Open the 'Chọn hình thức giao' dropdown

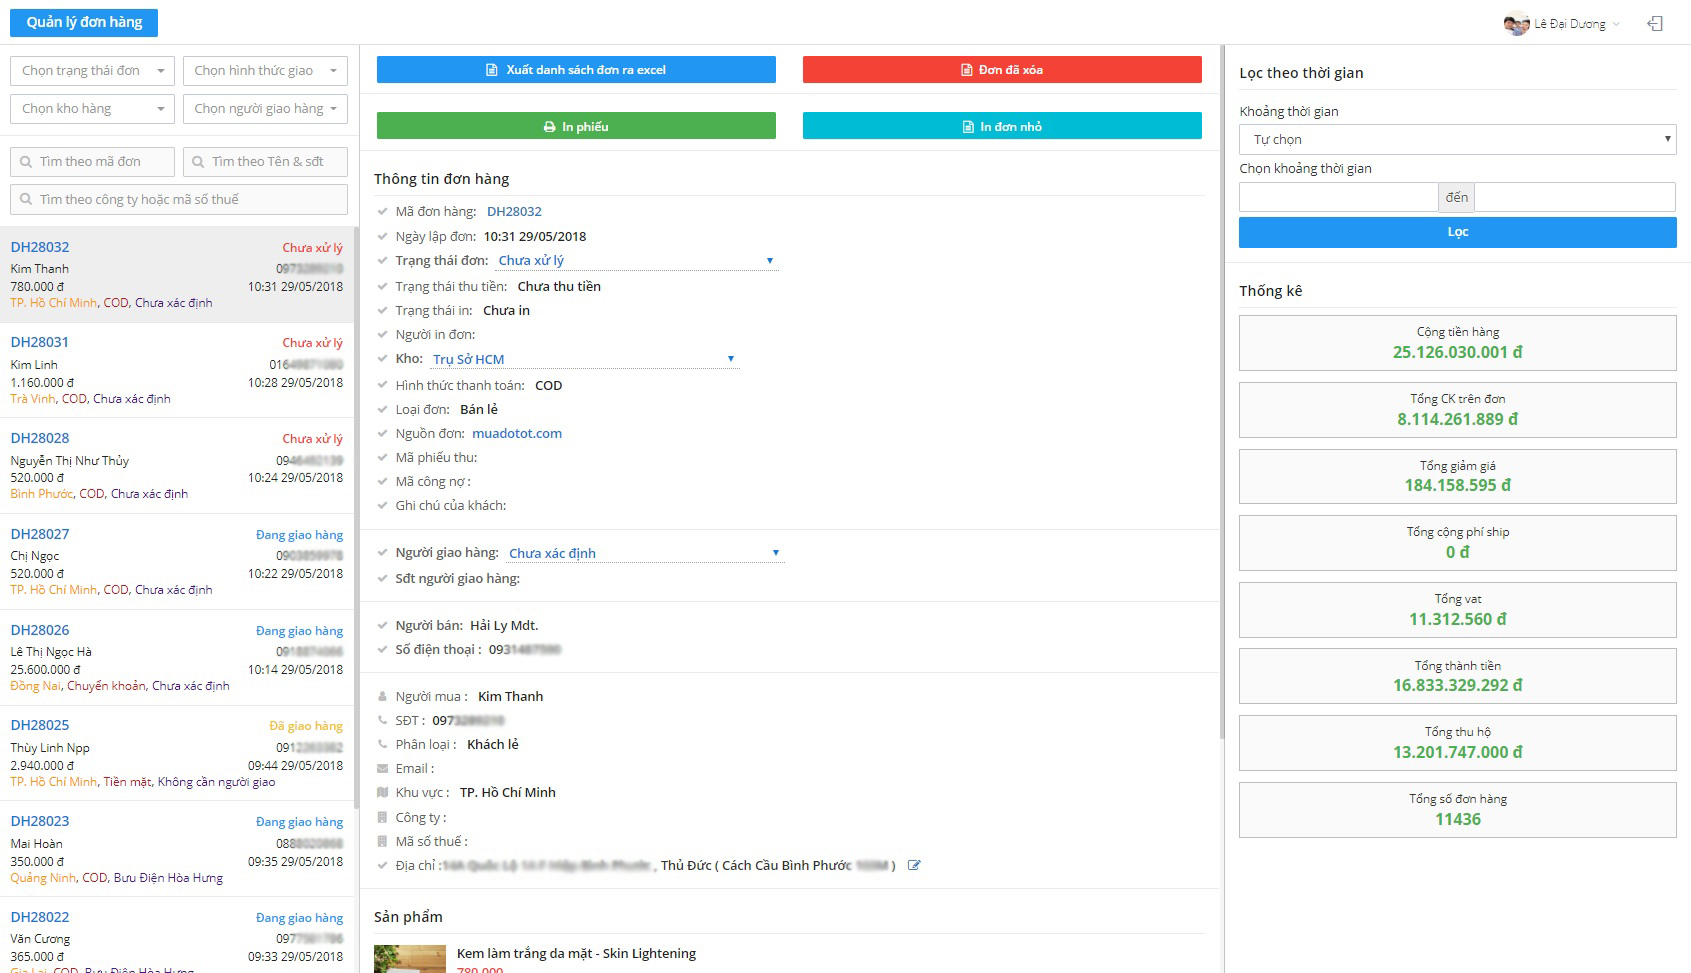(x=265, y=71)
